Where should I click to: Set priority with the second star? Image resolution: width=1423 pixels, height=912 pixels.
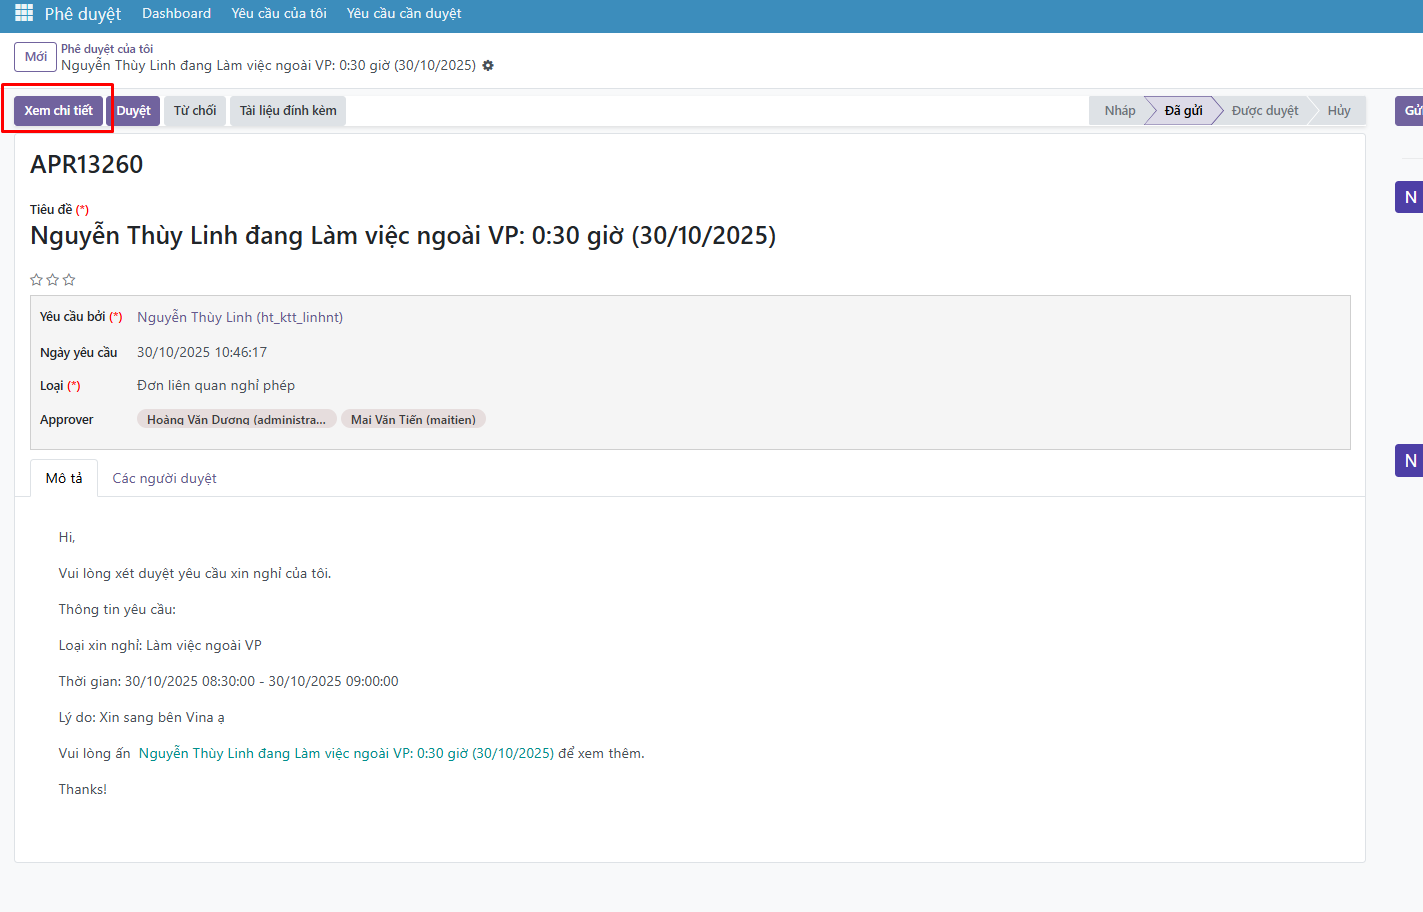(x=52, y=280)
